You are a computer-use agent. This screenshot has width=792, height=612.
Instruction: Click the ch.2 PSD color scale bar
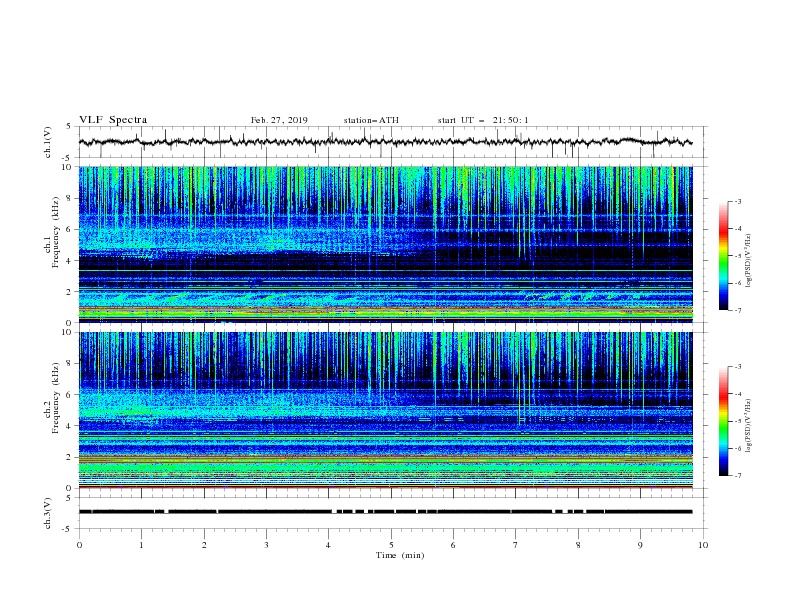724,421
